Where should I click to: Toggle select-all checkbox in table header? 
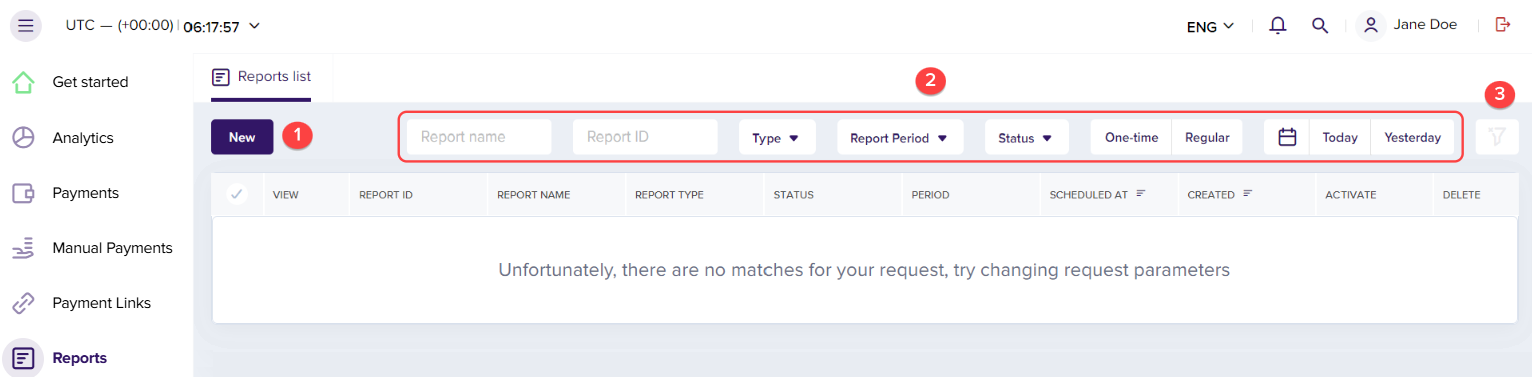[237, 195]
